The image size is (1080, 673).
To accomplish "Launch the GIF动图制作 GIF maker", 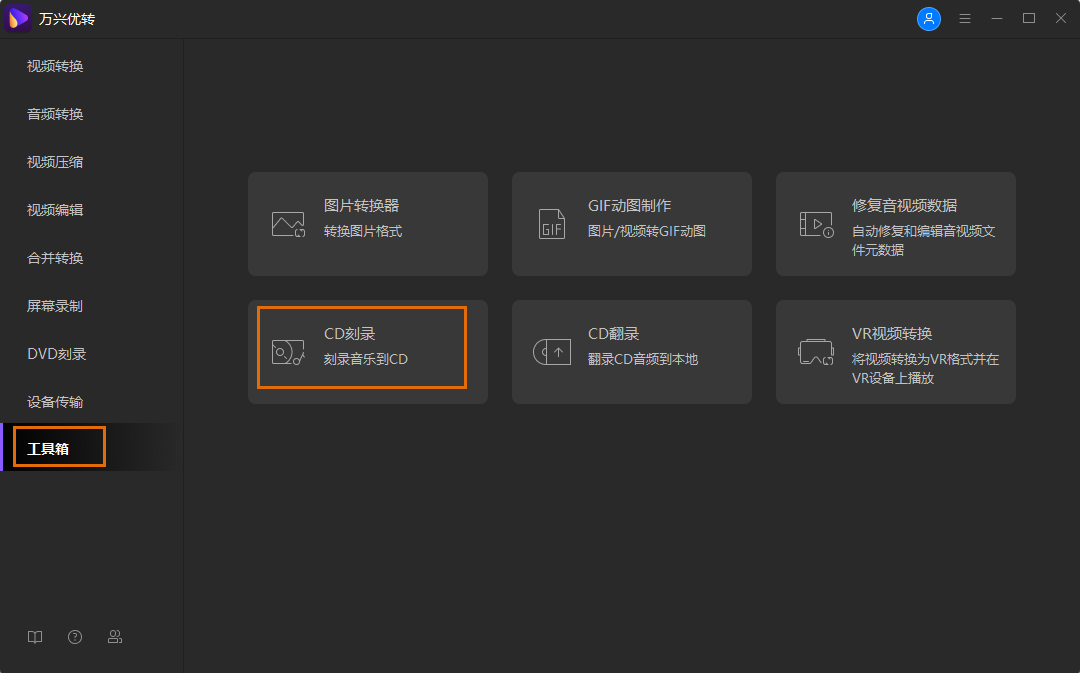I will (x=631, y=223).
